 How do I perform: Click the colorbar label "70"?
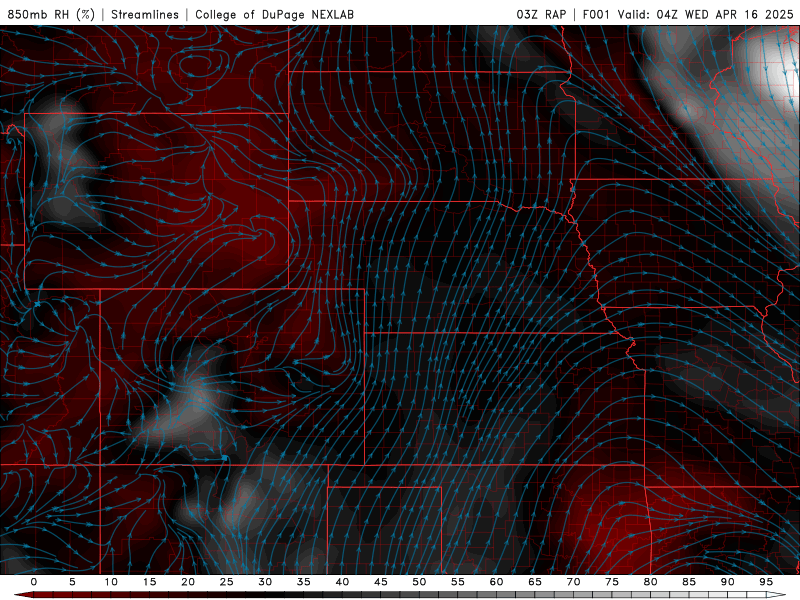click(x=573, y=582)
